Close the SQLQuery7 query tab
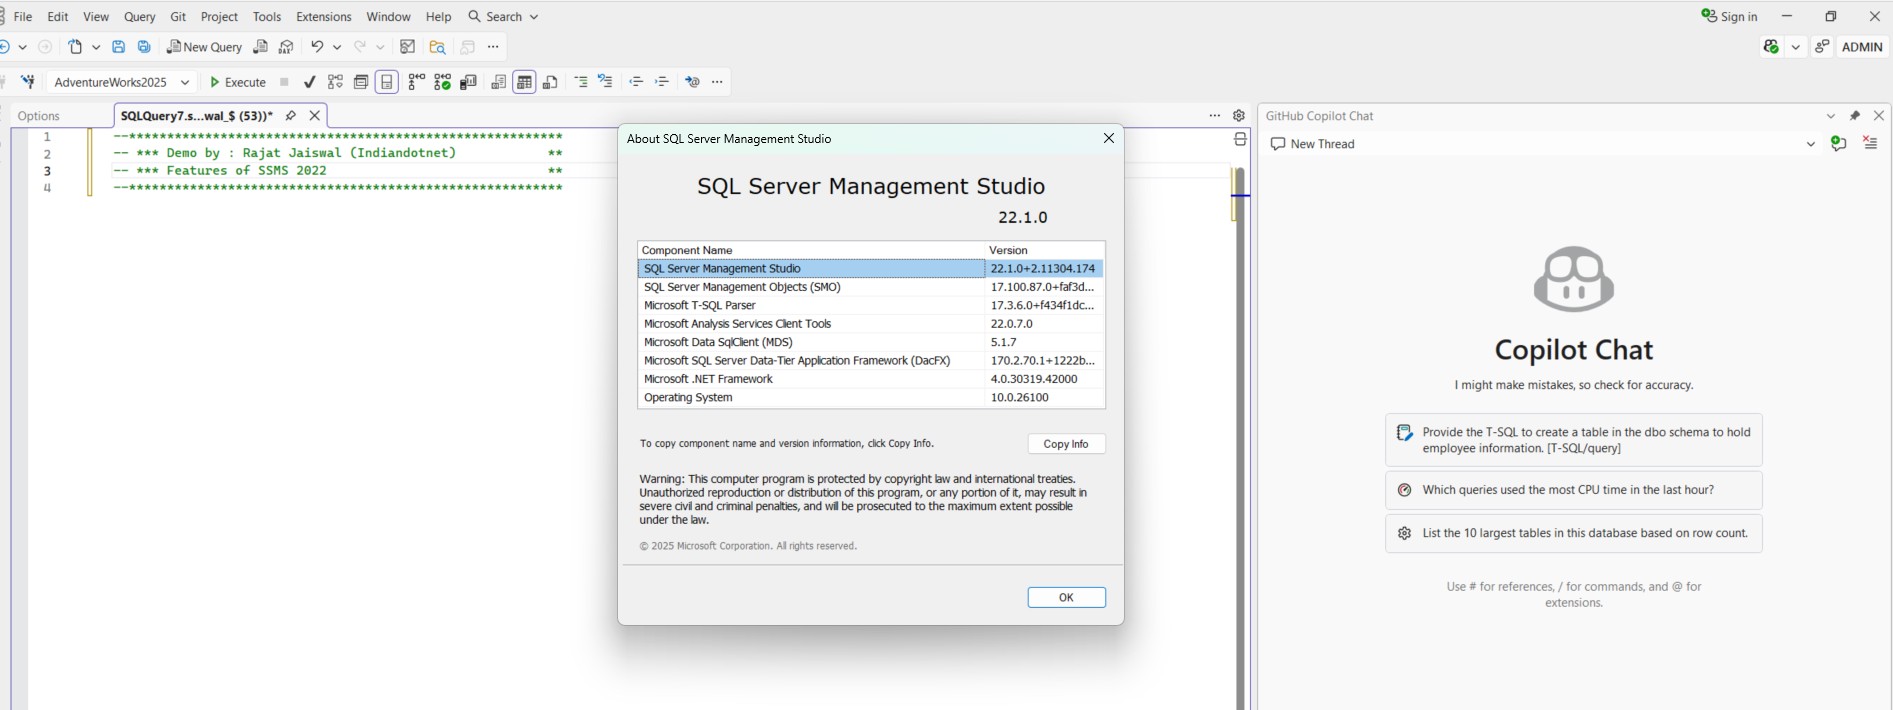The image size is (1893, 710). (315, 116)
